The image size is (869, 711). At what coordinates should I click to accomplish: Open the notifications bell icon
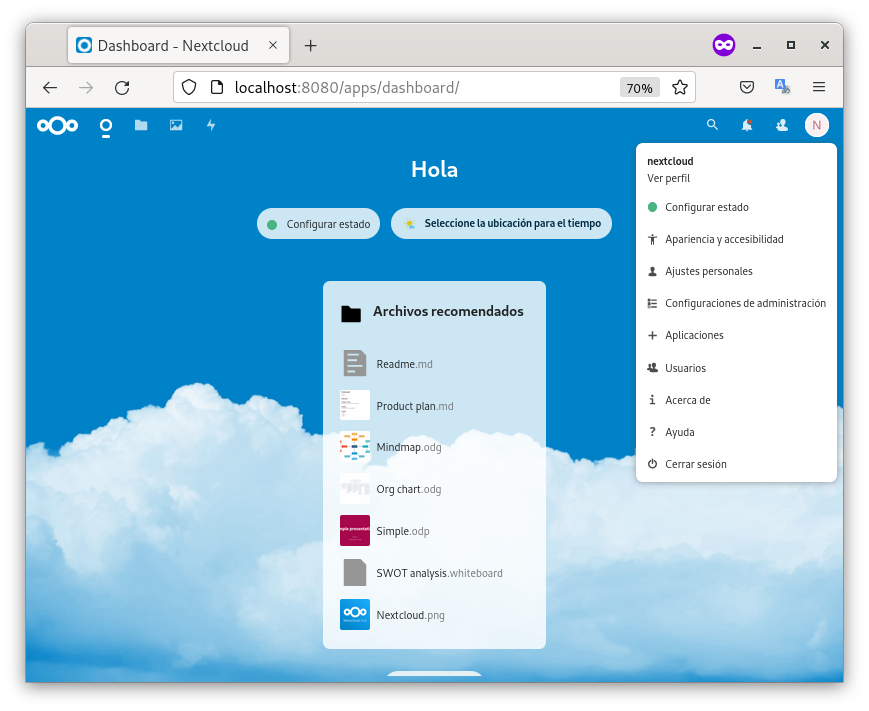point(747,125)
